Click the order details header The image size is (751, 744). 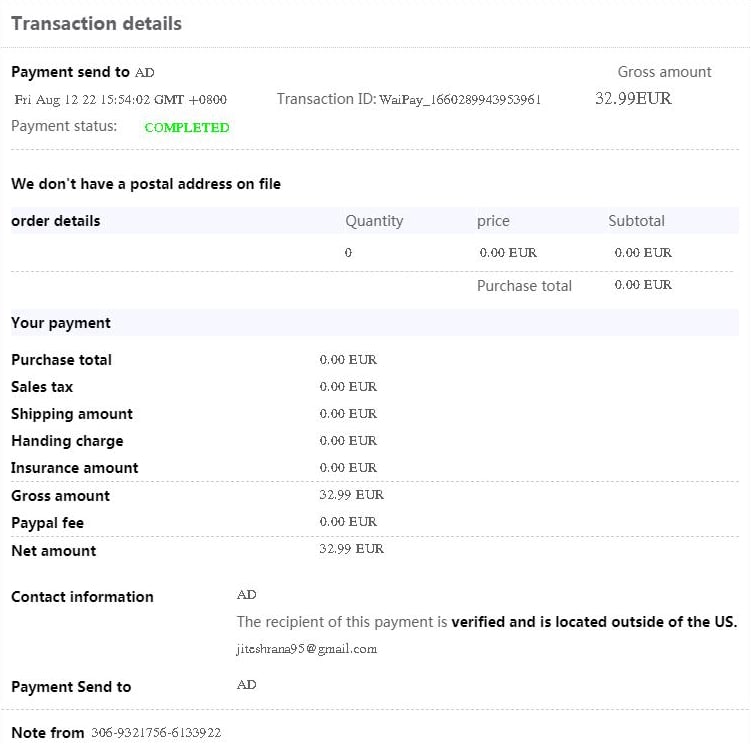[56, 221]
